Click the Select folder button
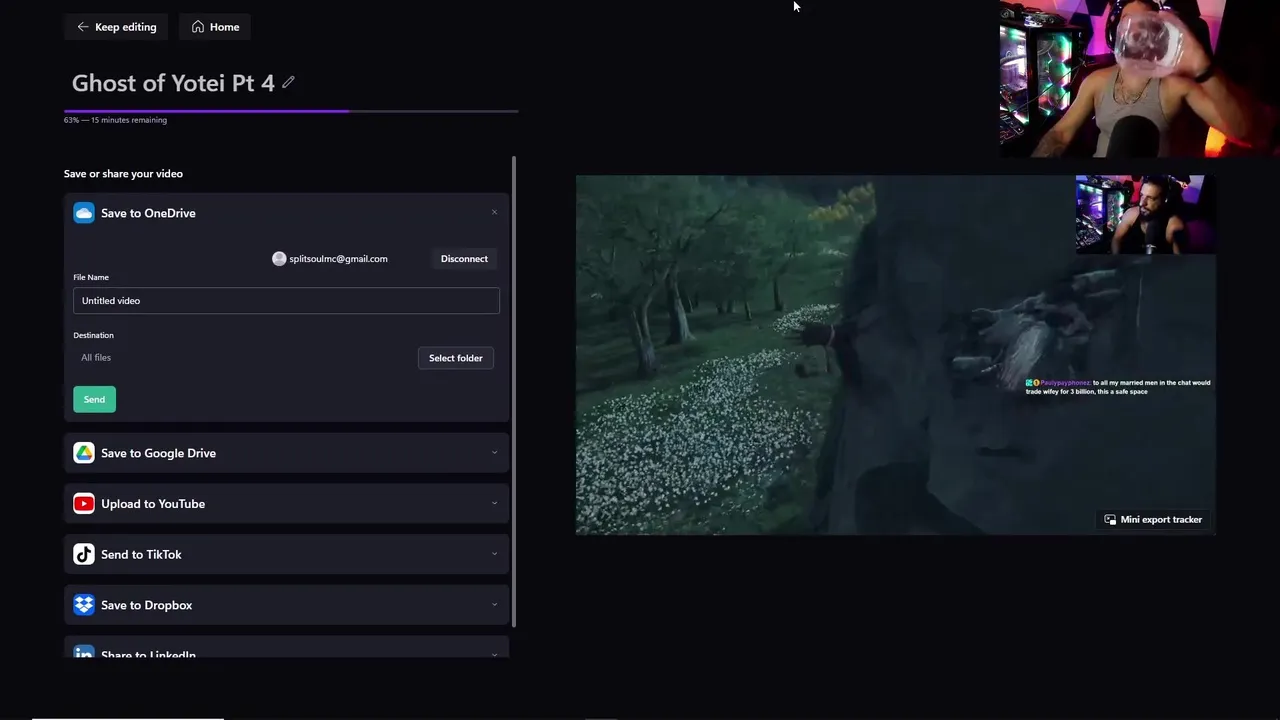 coord(455,358)
